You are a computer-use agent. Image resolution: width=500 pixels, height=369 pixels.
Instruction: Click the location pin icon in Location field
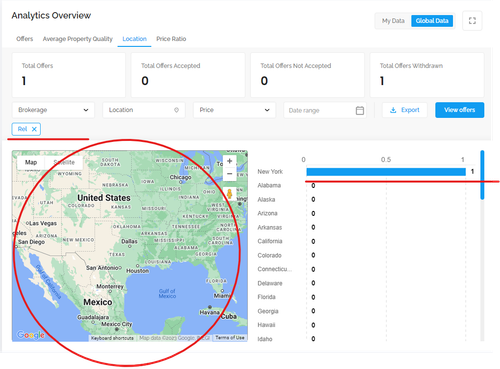176,110
